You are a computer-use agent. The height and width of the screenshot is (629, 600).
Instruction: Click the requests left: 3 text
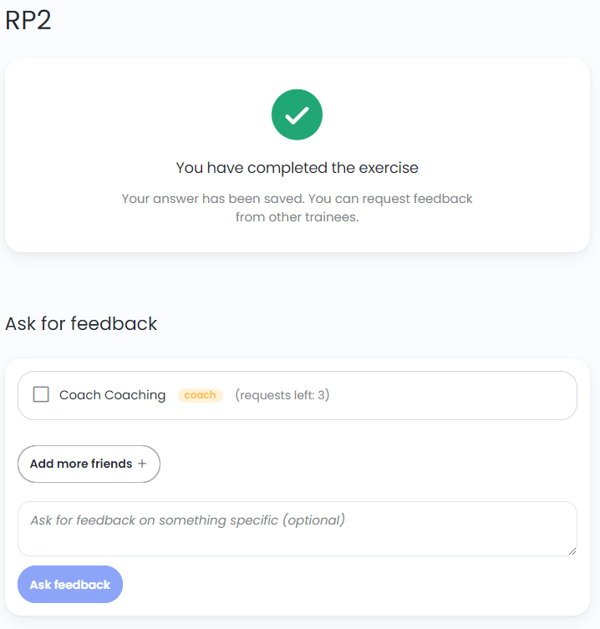(x=282, y=395)
